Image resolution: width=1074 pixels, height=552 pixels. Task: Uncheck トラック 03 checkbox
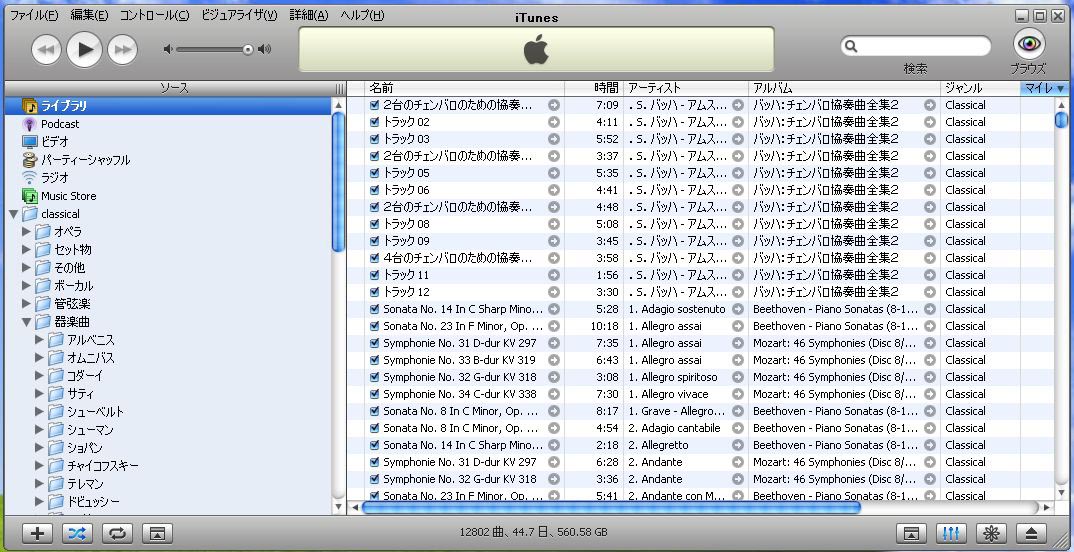click(374, 139)
